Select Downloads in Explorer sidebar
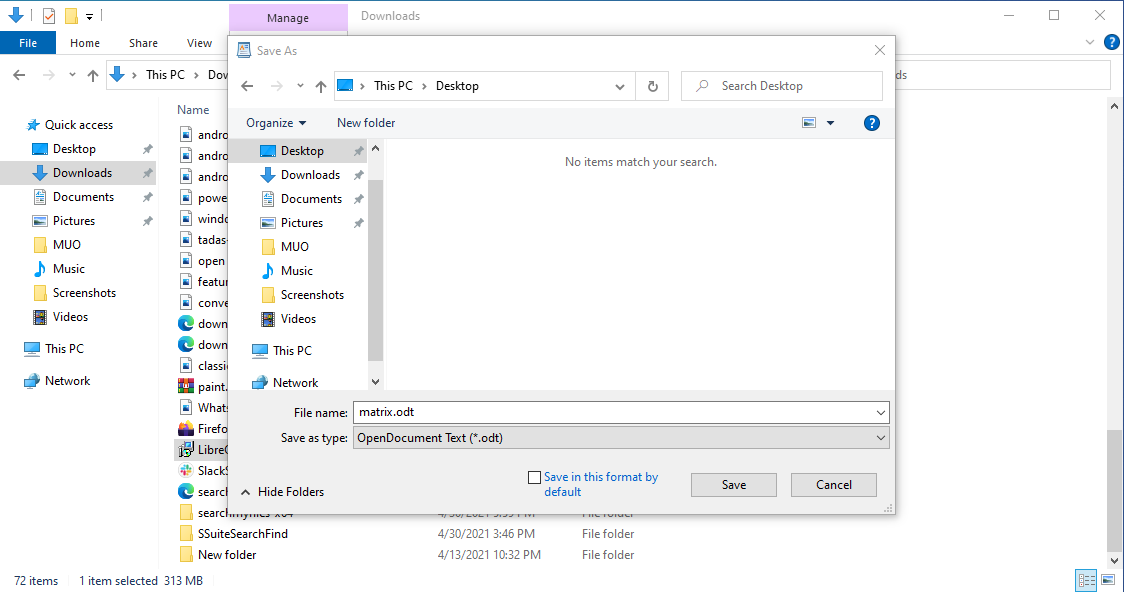 [82, 173]
